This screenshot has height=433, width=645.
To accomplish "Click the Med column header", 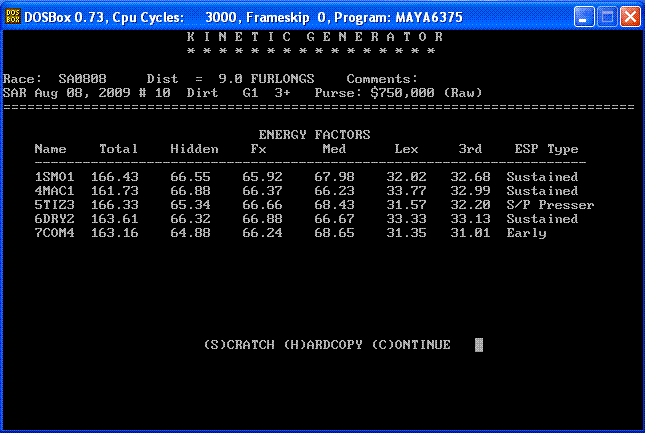I will point(334,148).
